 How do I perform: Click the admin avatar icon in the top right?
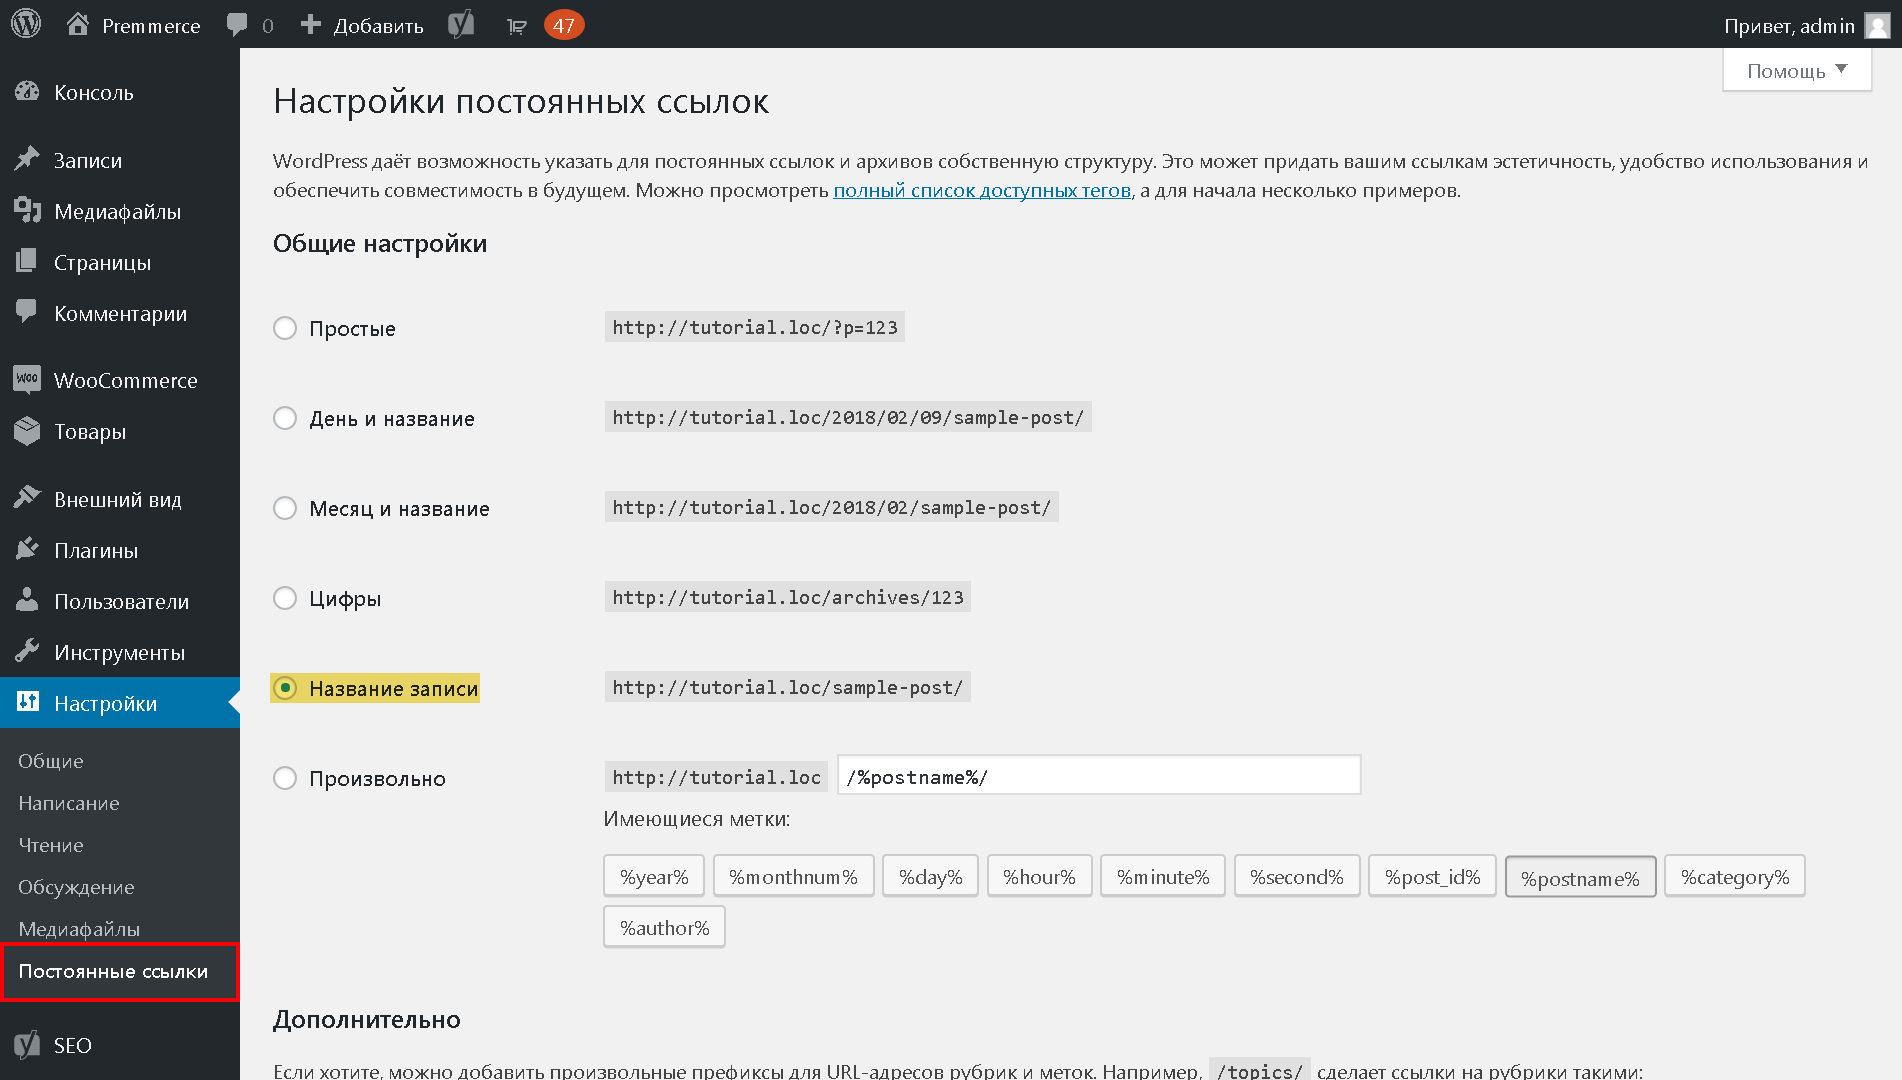point(1878,25)
